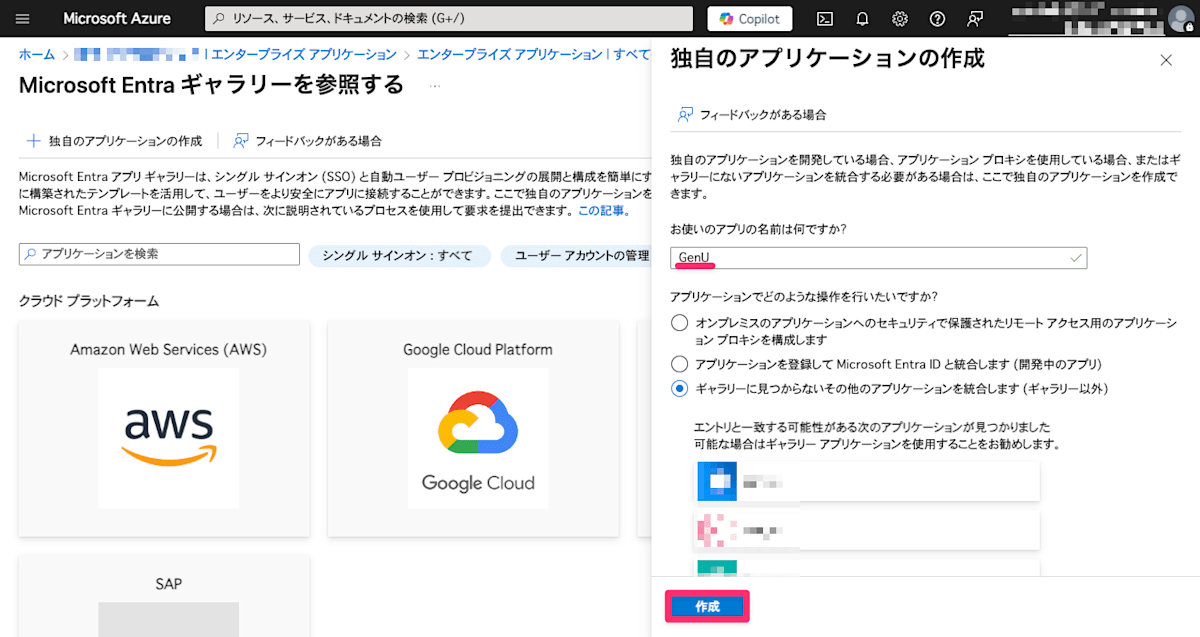This screenshot has width=1200, height=637.
Task: Open Cloud Shell from the top bar
Action: pyautogui.click(x=825, y=19)
